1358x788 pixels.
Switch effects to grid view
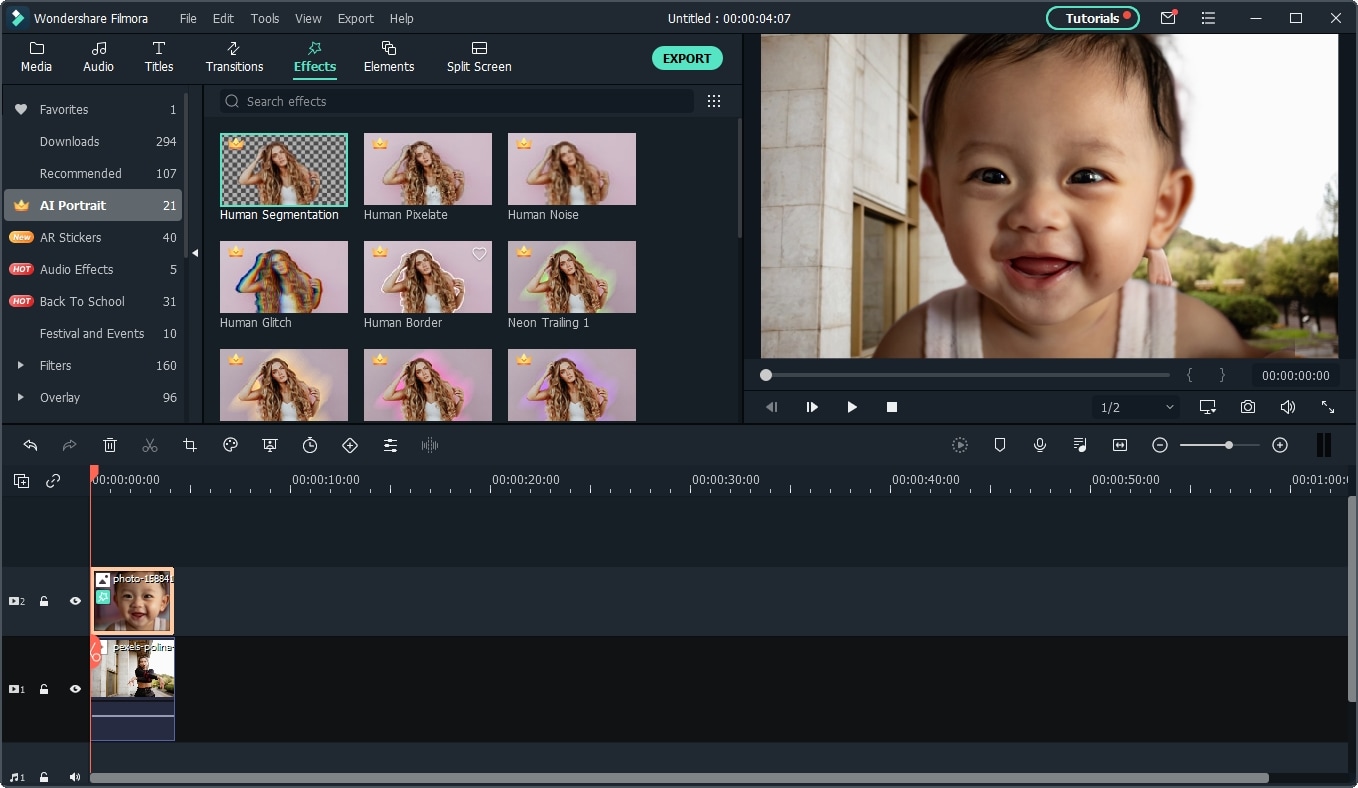[x=714, y=101]
